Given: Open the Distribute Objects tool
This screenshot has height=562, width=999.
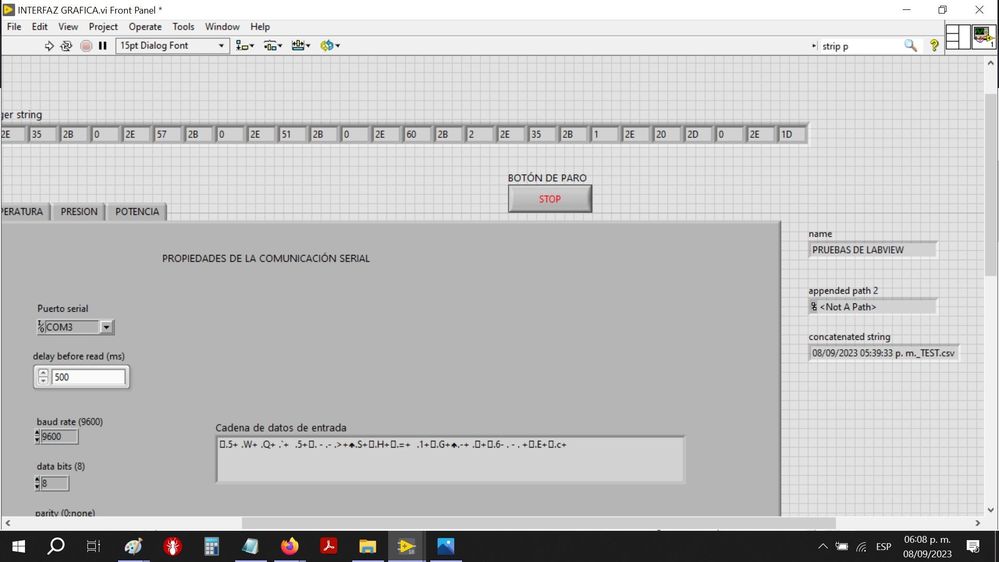Looking at the screenshot, I should click(x=273, y=46).
